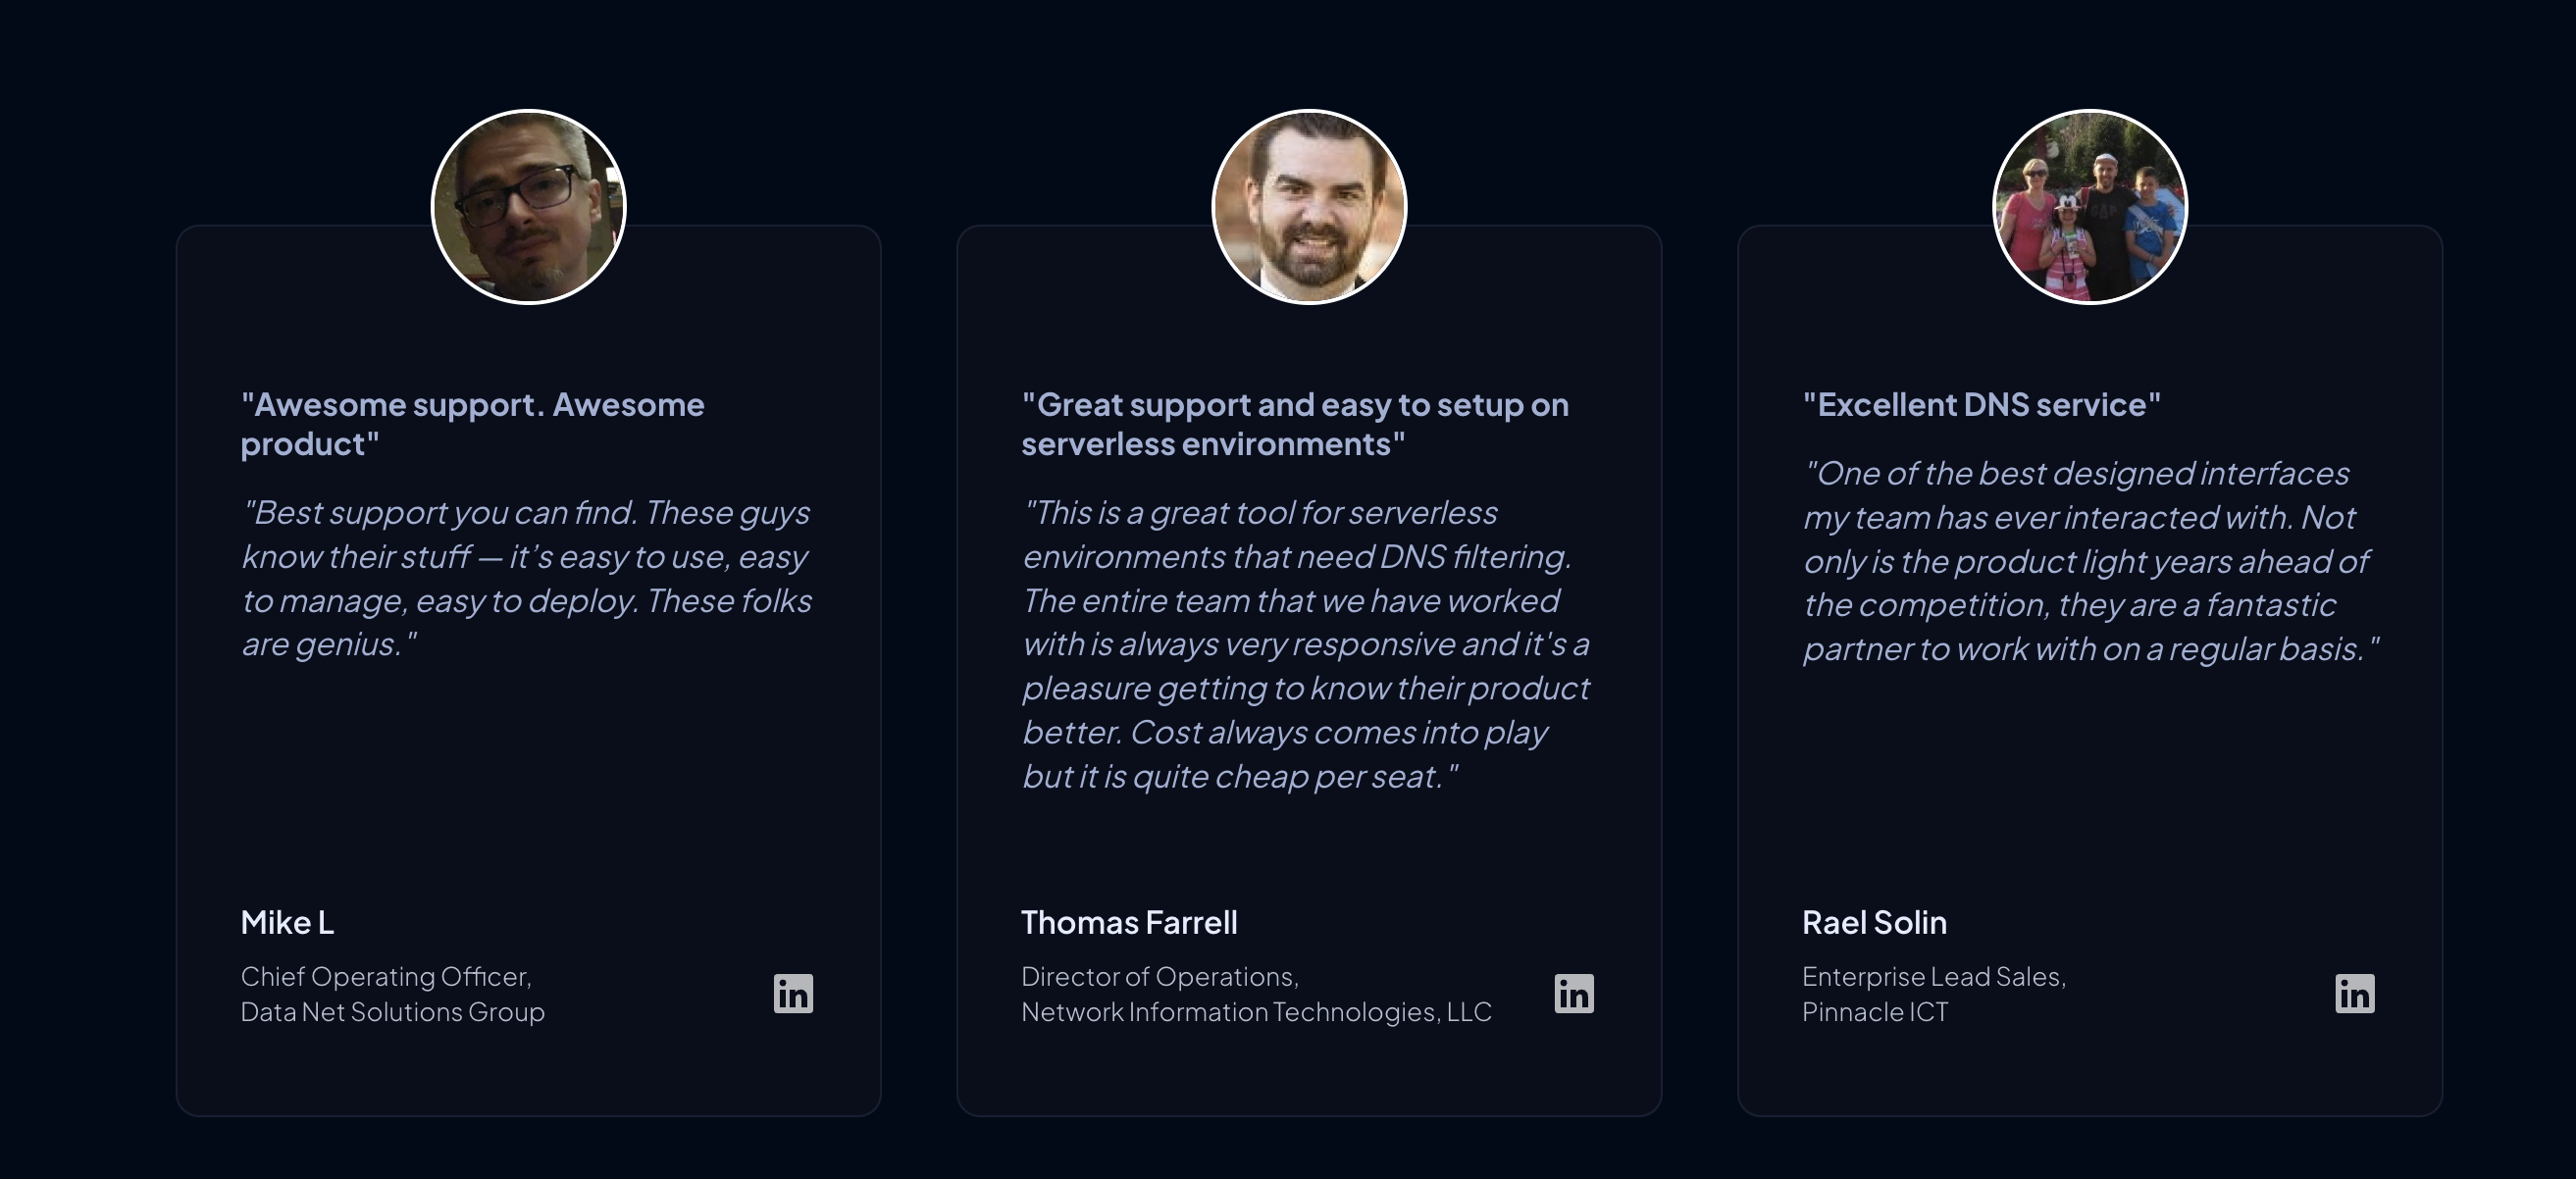Image resolution: width=2576 pixels, height=1179 pixels.
Task: Click "Chief Operating Officer, Data Net Solutions Group"
Action: pos(392,994)
